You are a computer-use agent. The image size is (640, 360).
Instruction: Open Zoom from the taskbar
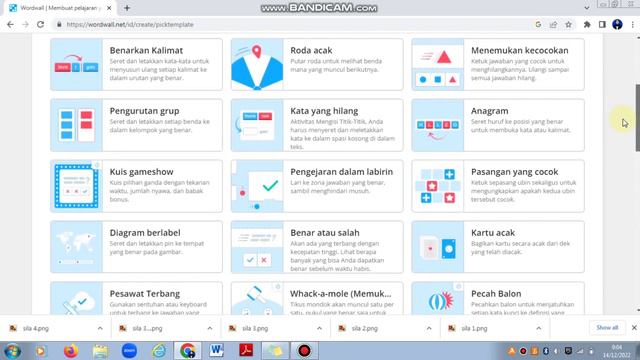[129, 351]
